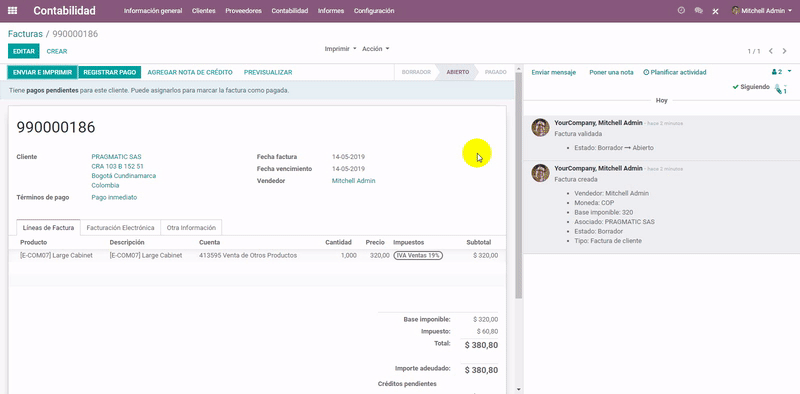
Task: Click IVA Ventas 19% tax tag
Action: pos(418,255)
